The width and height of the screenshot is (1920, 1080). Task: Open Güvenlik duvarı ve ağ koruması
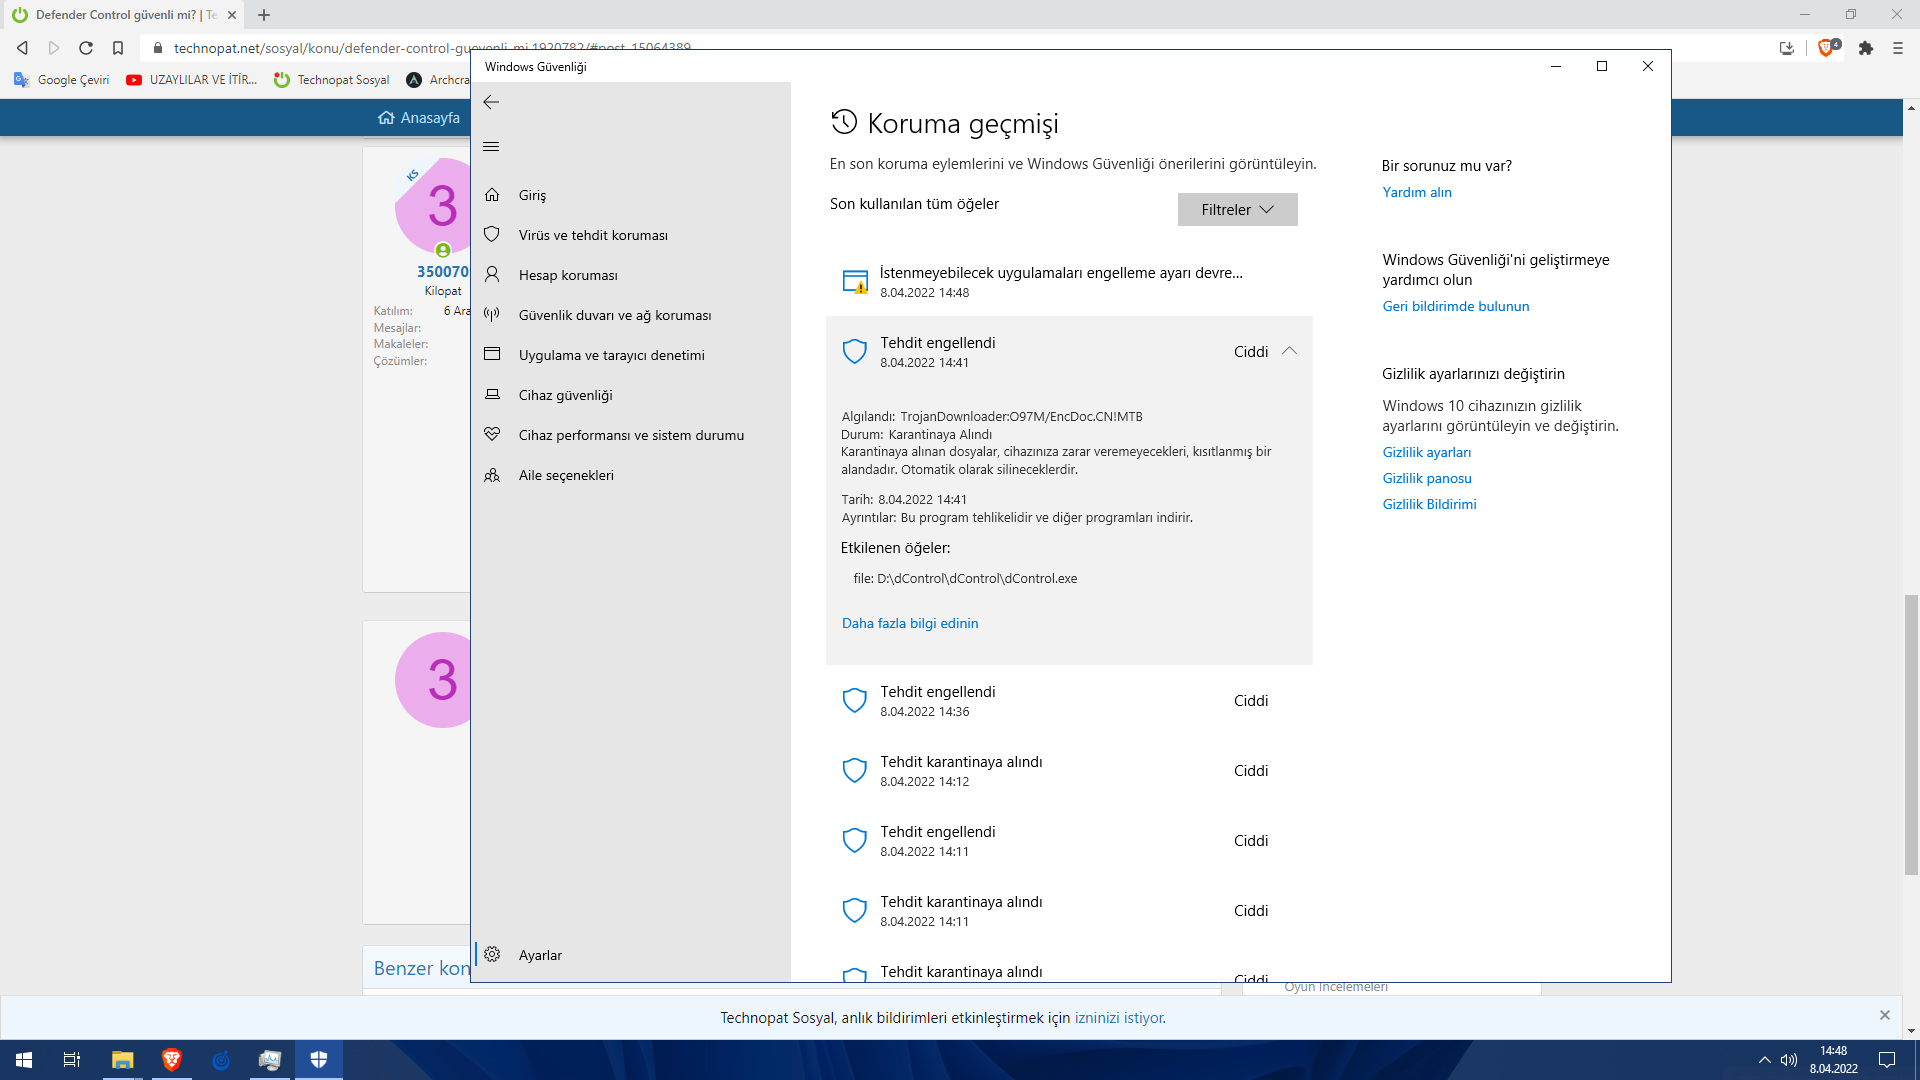614,315
